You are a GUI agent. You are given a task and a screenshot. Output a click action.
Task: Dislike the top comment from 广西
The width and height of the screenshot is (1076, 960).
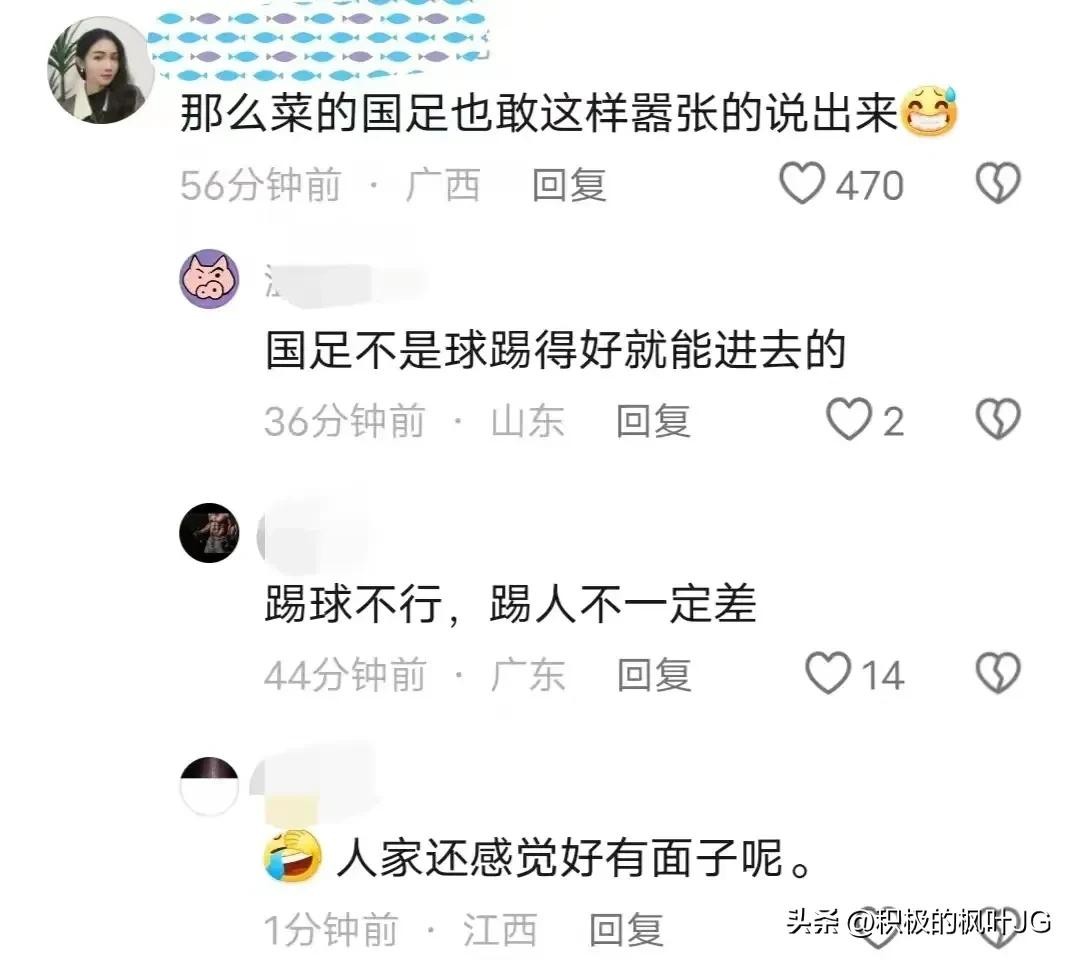tap(998, 183)
